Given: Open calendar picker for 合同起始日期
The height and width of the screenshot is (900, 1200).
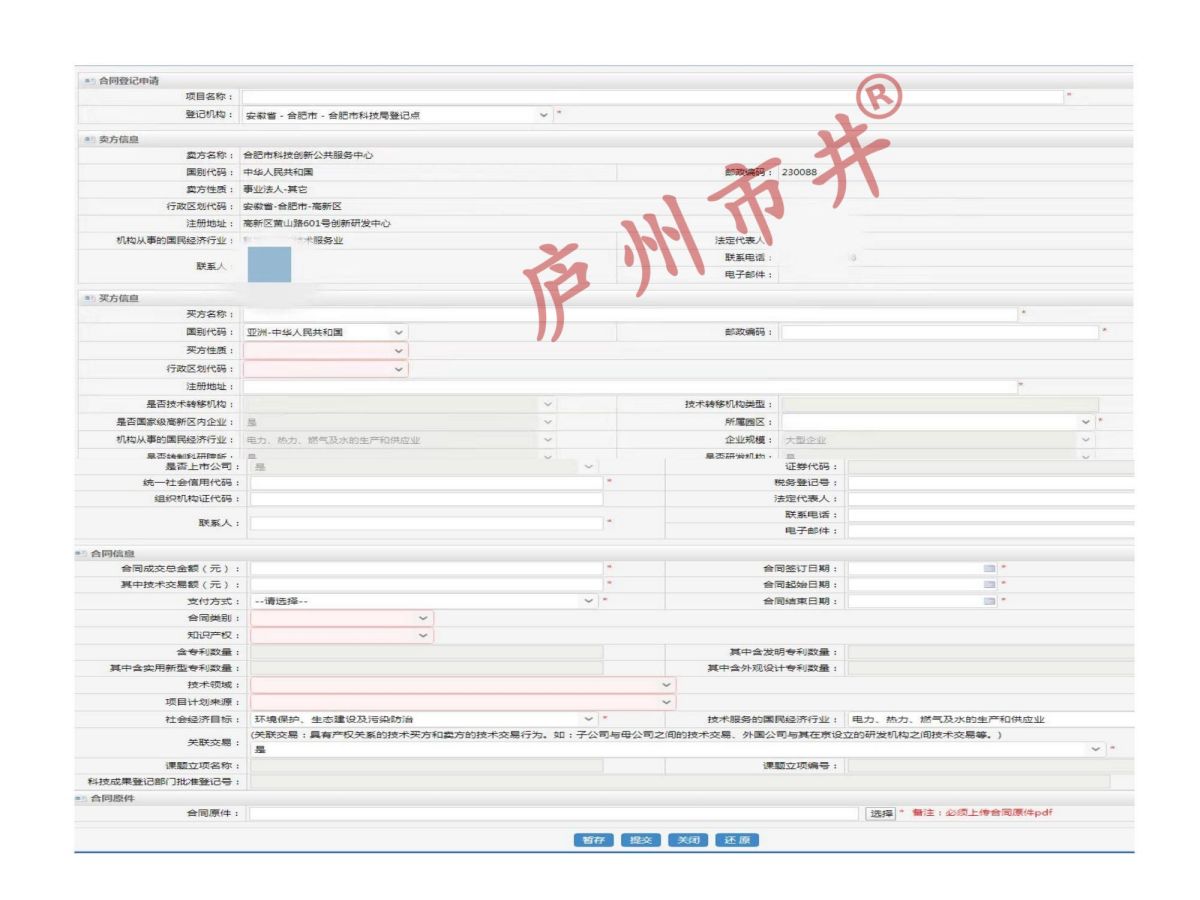Looking at the screenshot, I should pos(989,584).
